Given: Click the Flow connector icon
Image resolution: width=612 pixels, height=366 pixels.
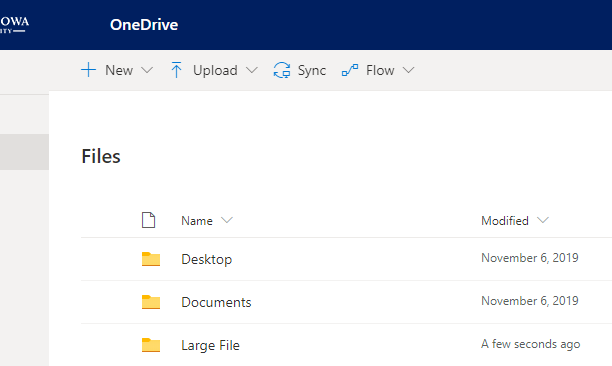Looking at the screenshot, I should coord(350,70).
